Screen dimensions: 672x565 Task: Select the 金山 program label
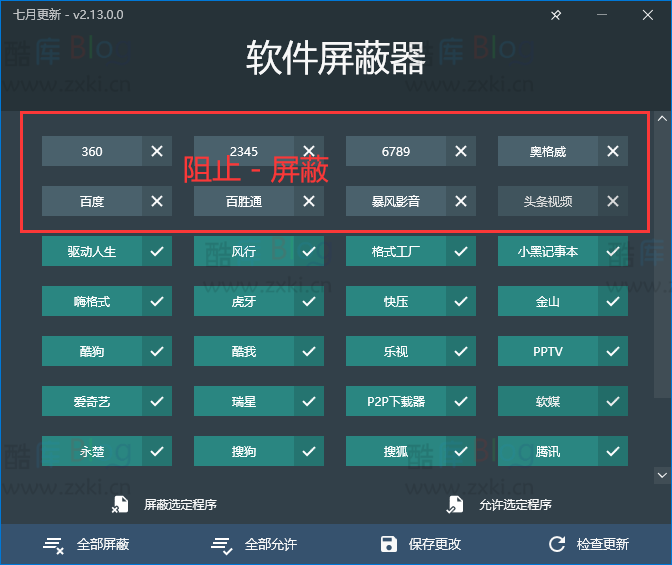coord(548,301)
